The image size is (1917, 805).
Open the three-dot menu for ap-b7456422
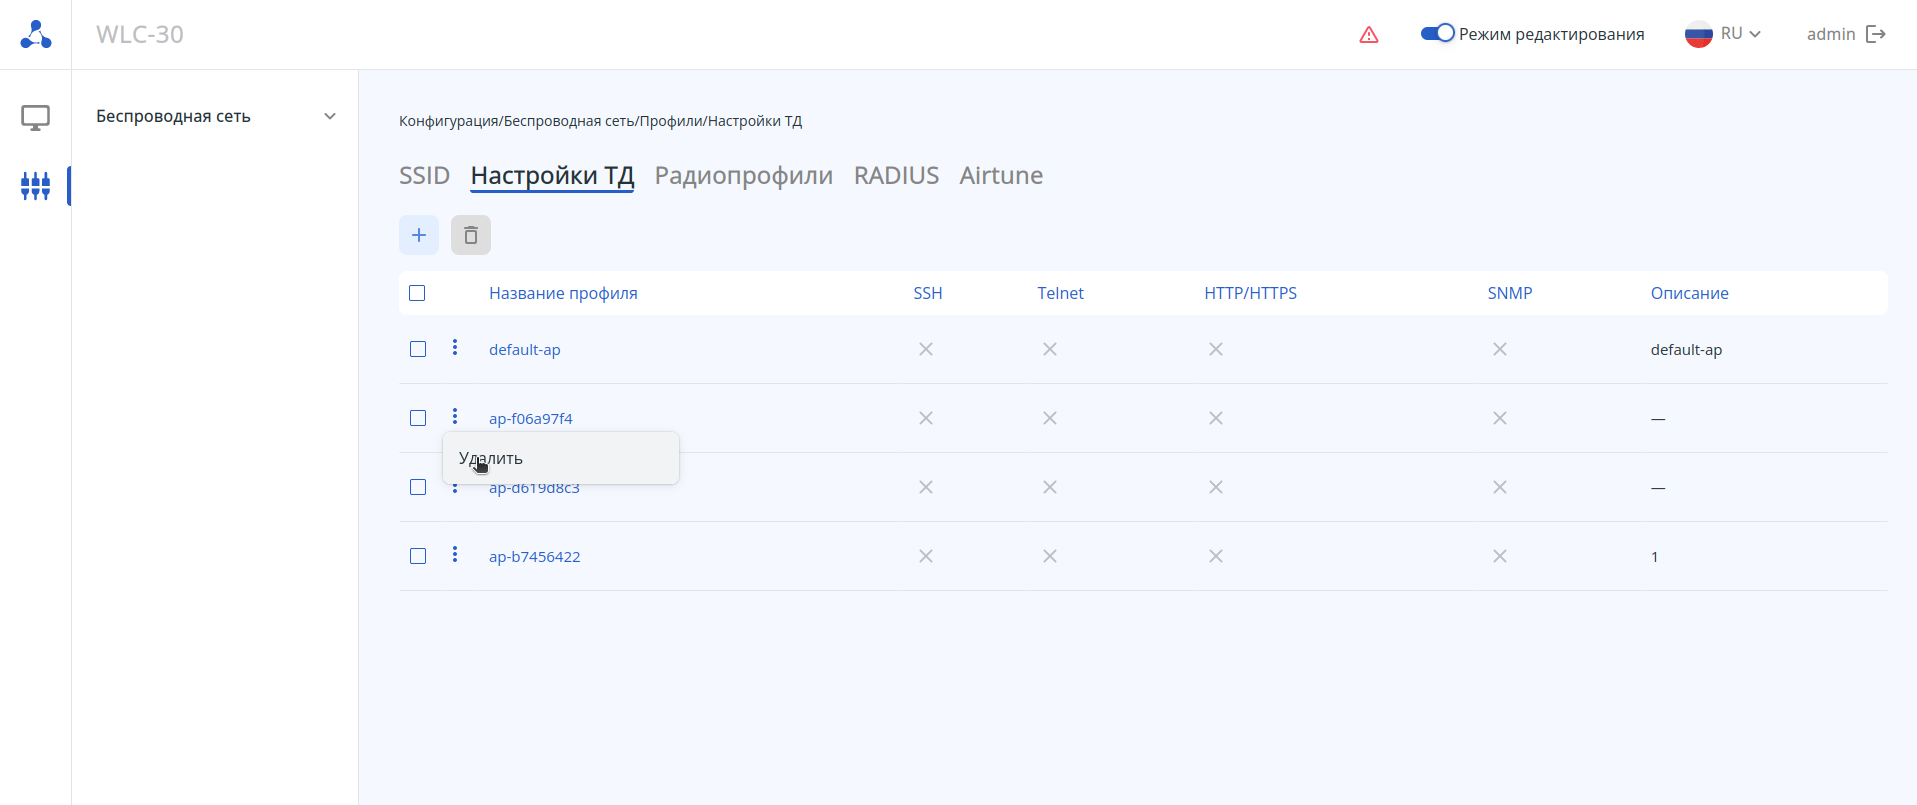coord(455,554)
